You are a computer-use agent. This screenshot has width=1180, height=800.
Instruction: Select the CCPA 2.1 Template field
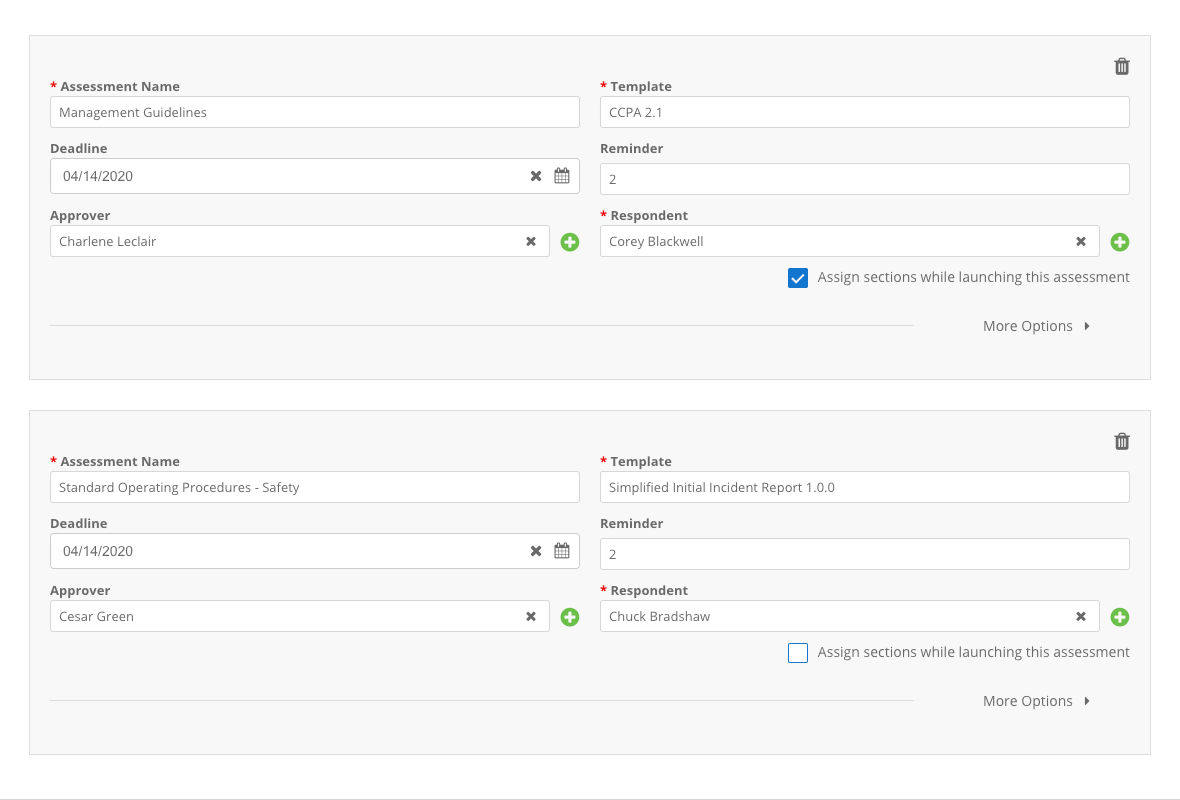point(864,111)
